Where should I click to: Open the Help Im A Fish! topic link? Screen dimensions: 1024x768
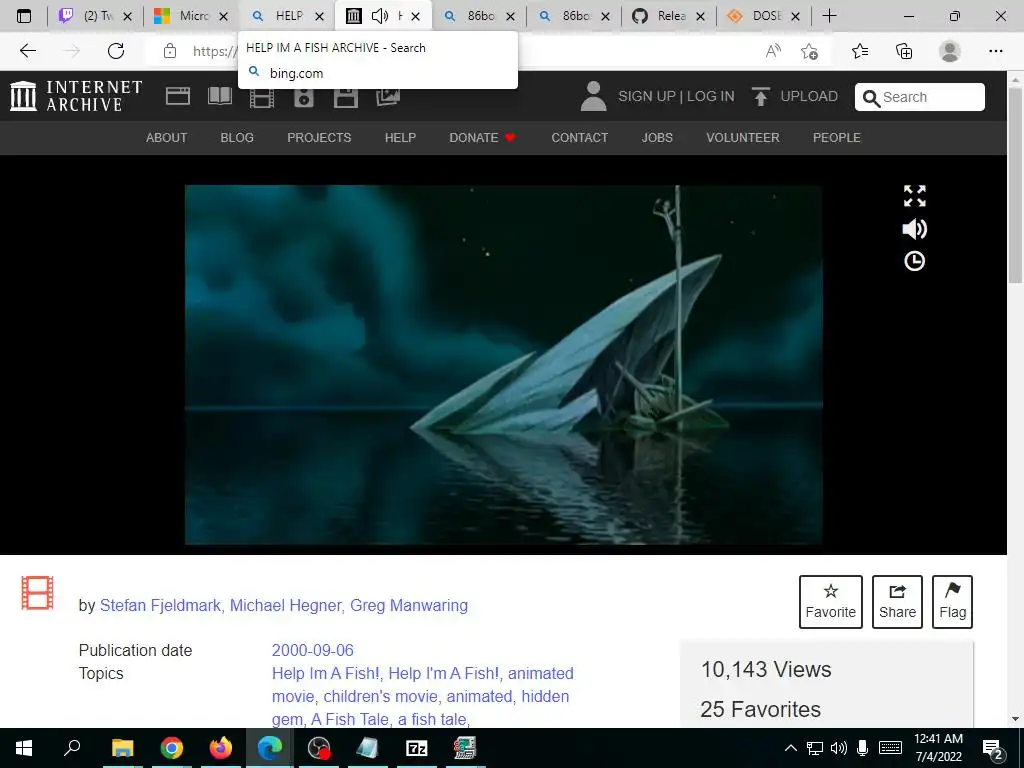pos(325,673)
